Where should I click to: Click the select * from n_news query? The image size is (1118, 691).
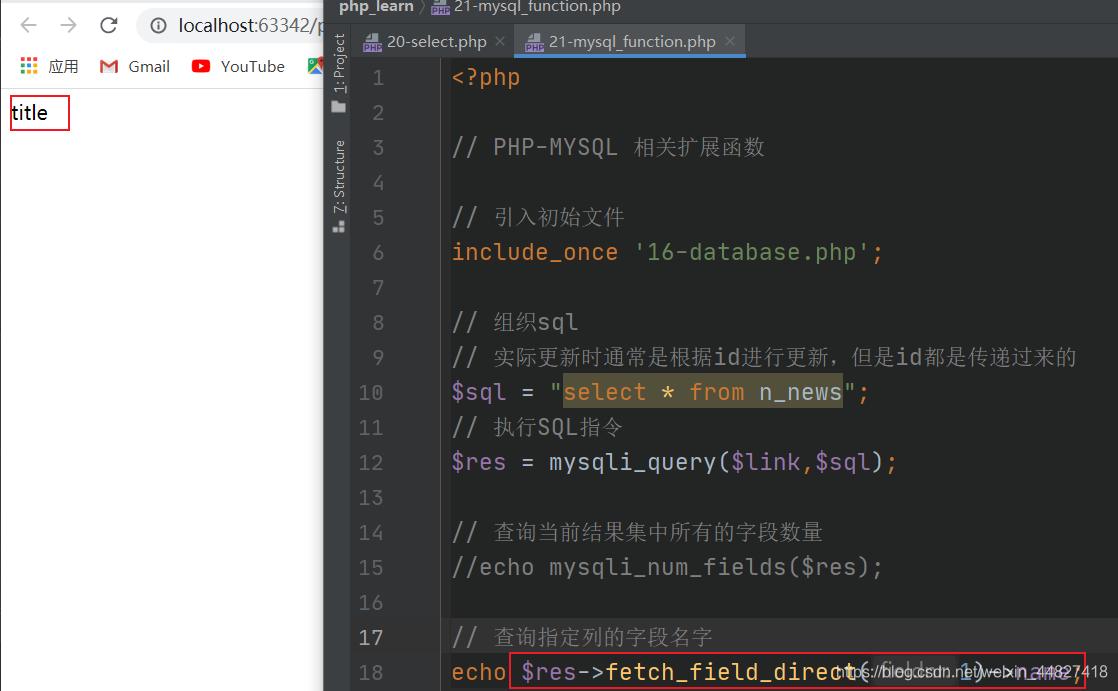pos(702,392)
